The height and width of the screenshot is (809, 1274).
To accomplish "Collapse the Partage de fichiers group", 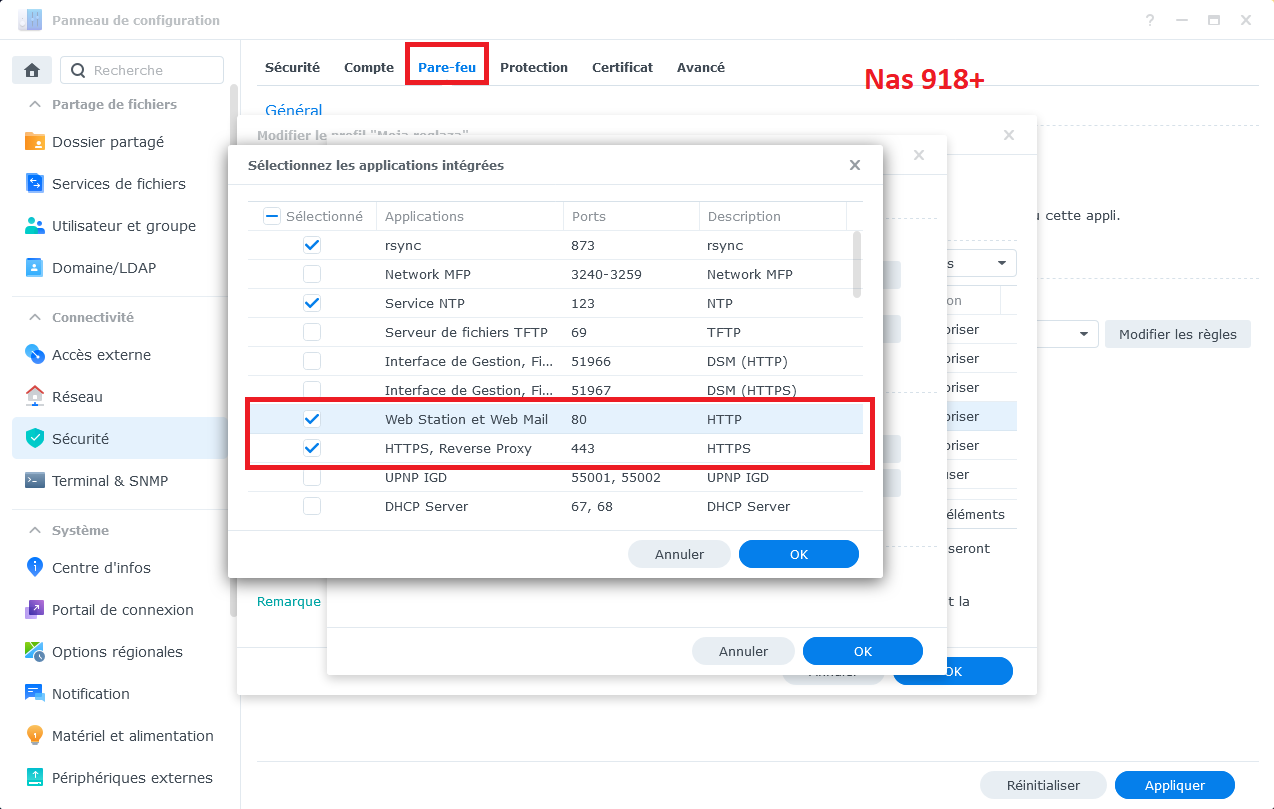I will point(35,104).
